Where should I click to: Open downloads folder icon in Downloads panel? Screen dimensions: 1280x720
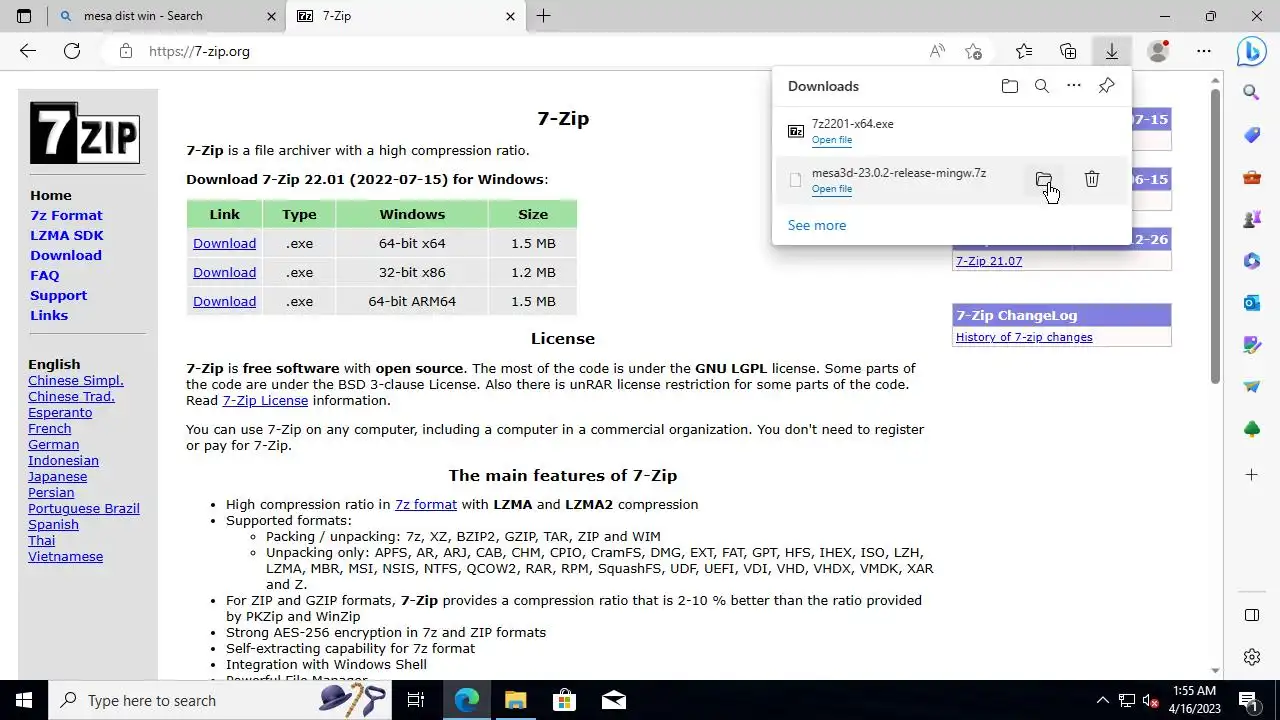pyautogui.click(x=1010, y=86)
